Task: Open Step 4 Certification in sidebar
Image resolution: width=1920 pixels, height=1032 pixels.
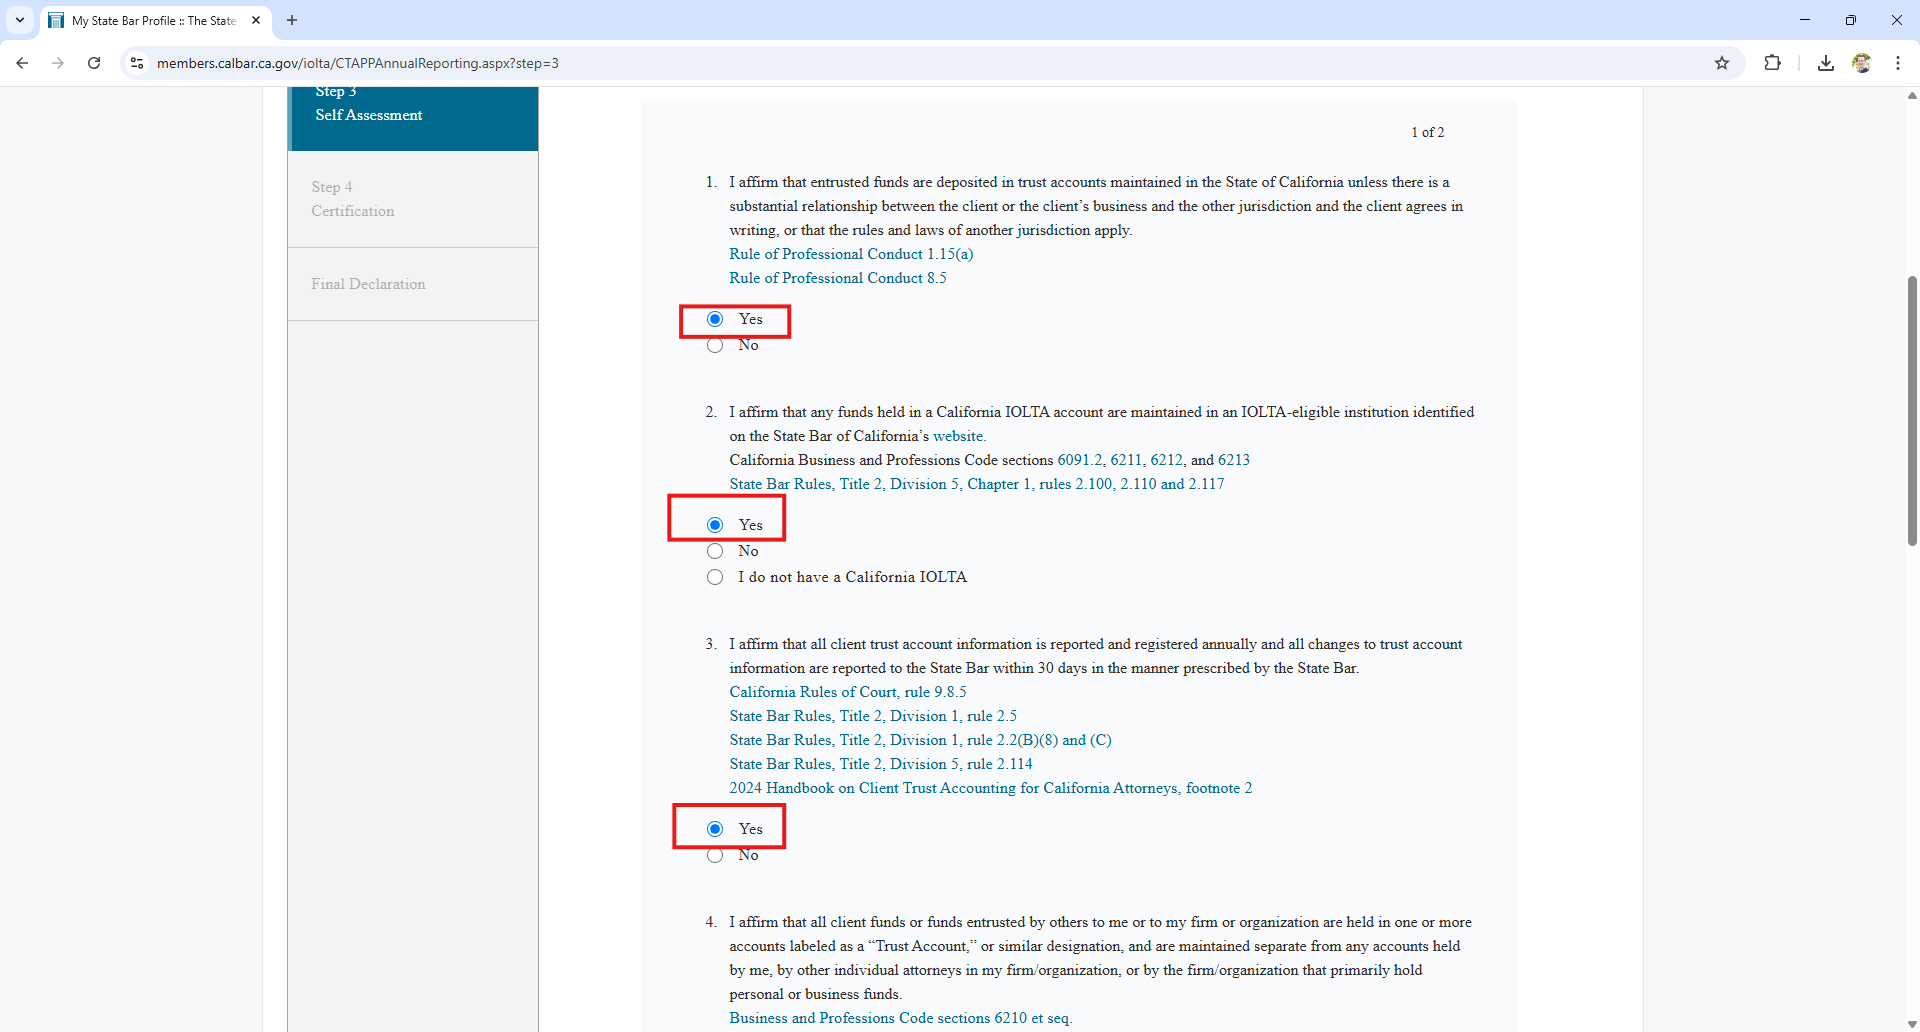Action: [413, 199]
